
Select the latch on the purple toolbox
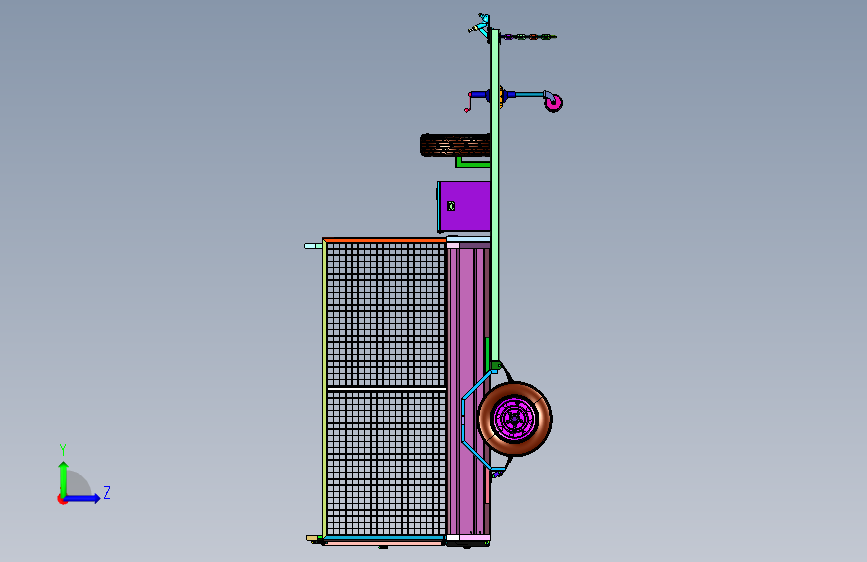pyautogui.click(x=451, y=206)
